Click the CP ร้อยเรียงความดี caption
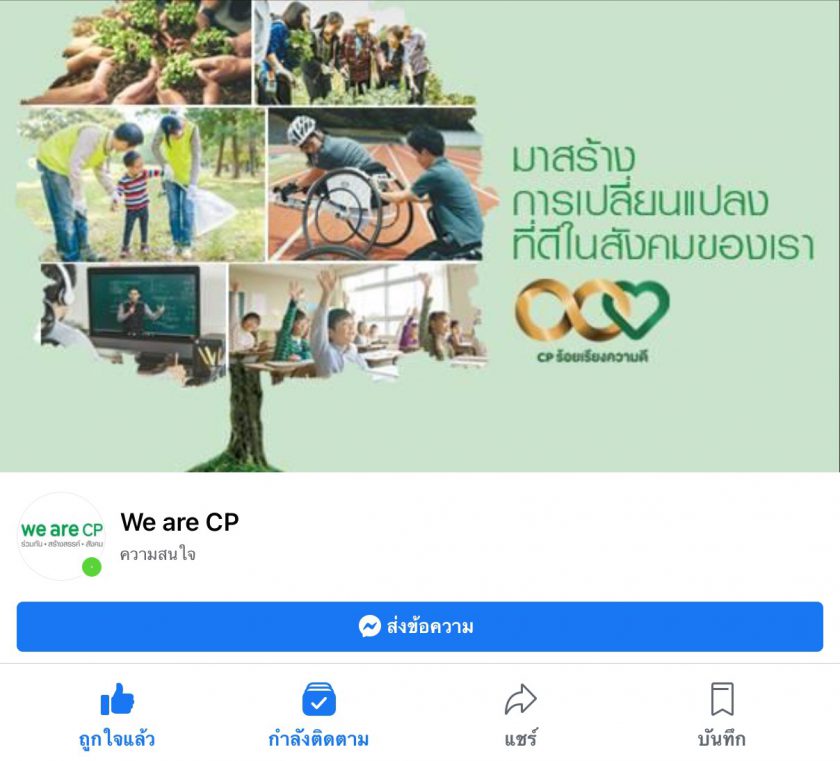The width and height of the screenshot is (840, 761). click(x=592, y=356)
